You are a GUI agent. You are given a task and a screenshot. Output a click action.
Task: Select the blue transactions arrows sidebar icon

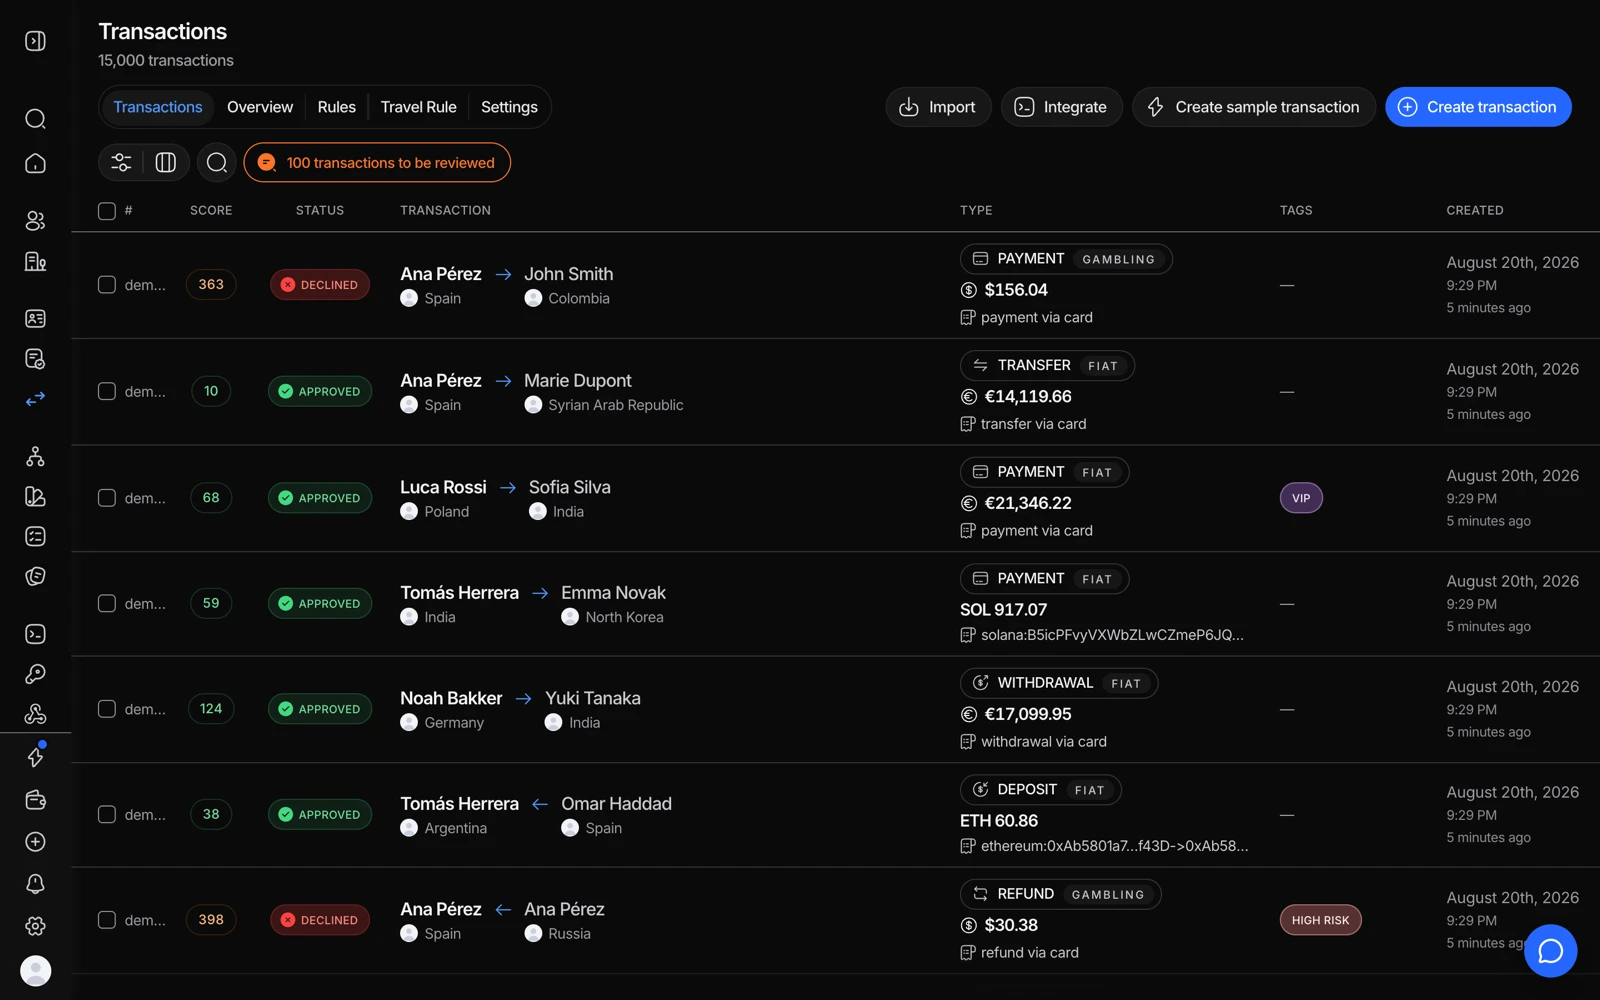coord(35,399)
